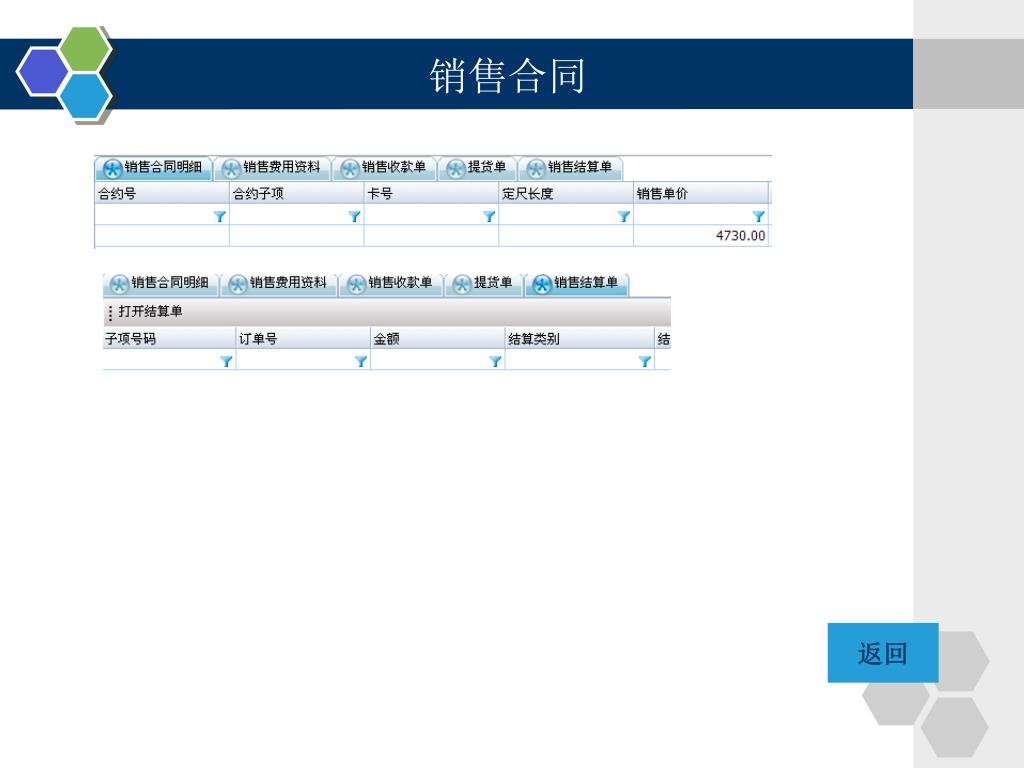Open 提货单 tab in upper tab strip
This screenshot has width=1024, height=768.
477,168
